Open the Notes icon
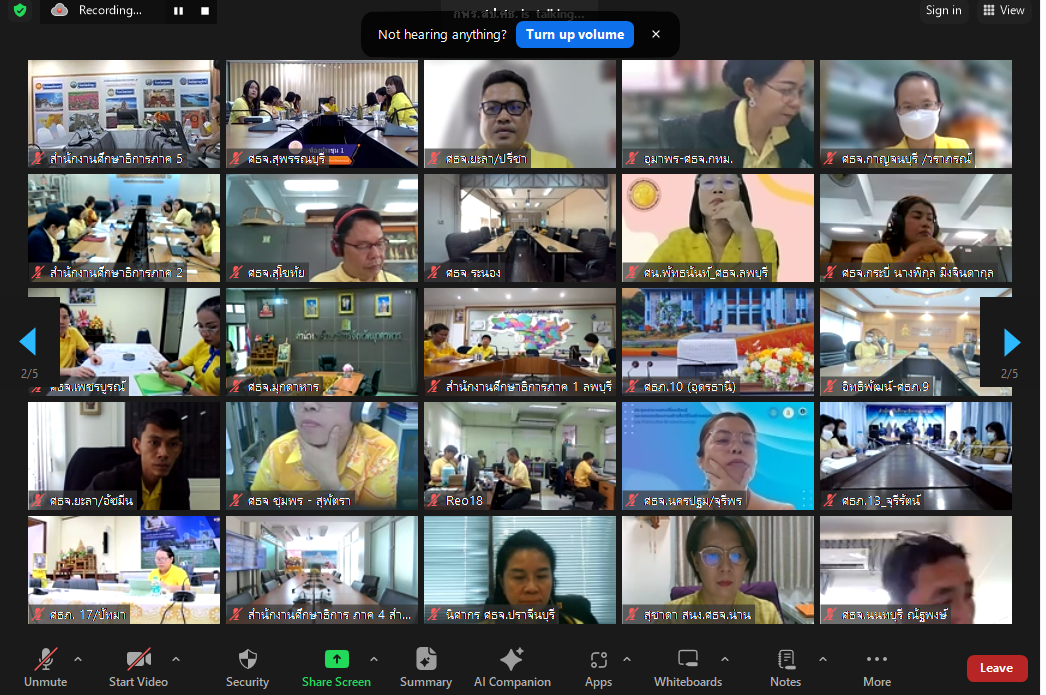The width and height of the screenshot is (1046, 695). click(786, 659)
